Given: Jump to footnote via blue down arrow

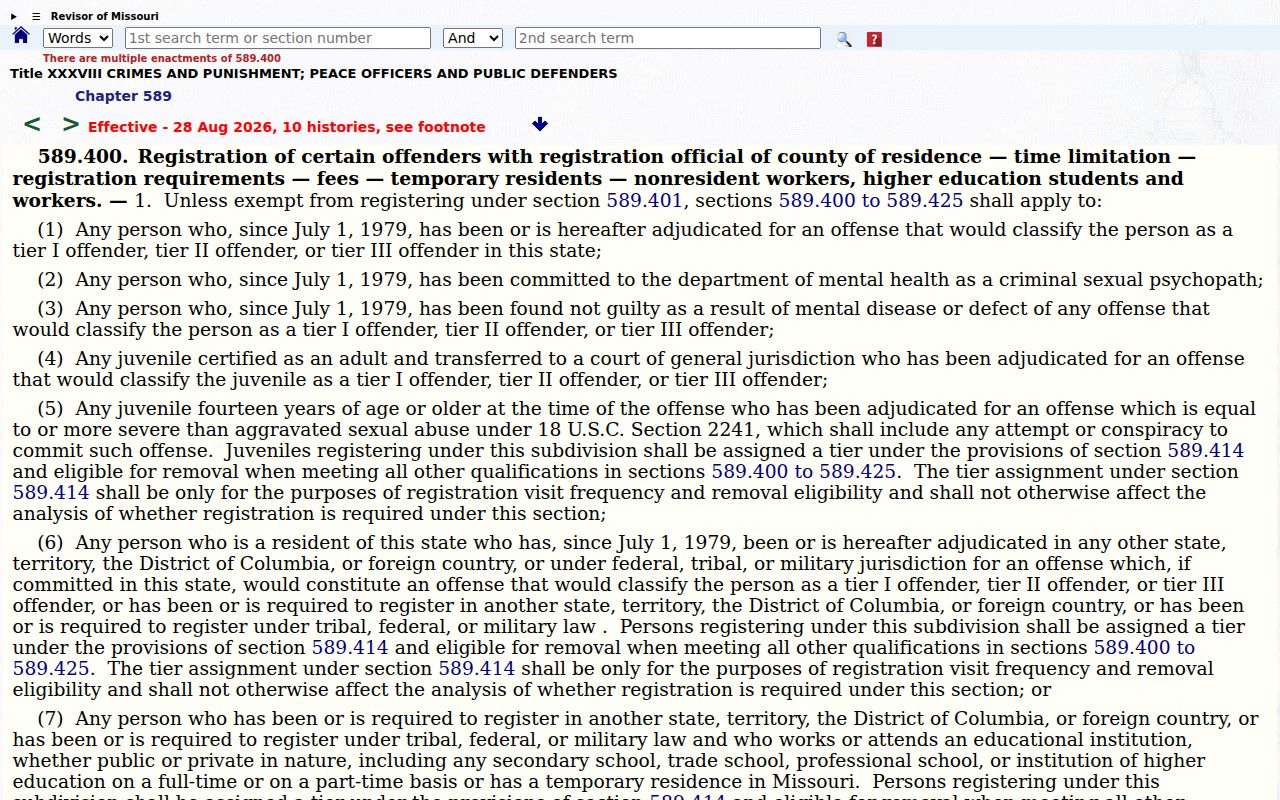Looking at the screenshot, I should click(x=540, y=124).
